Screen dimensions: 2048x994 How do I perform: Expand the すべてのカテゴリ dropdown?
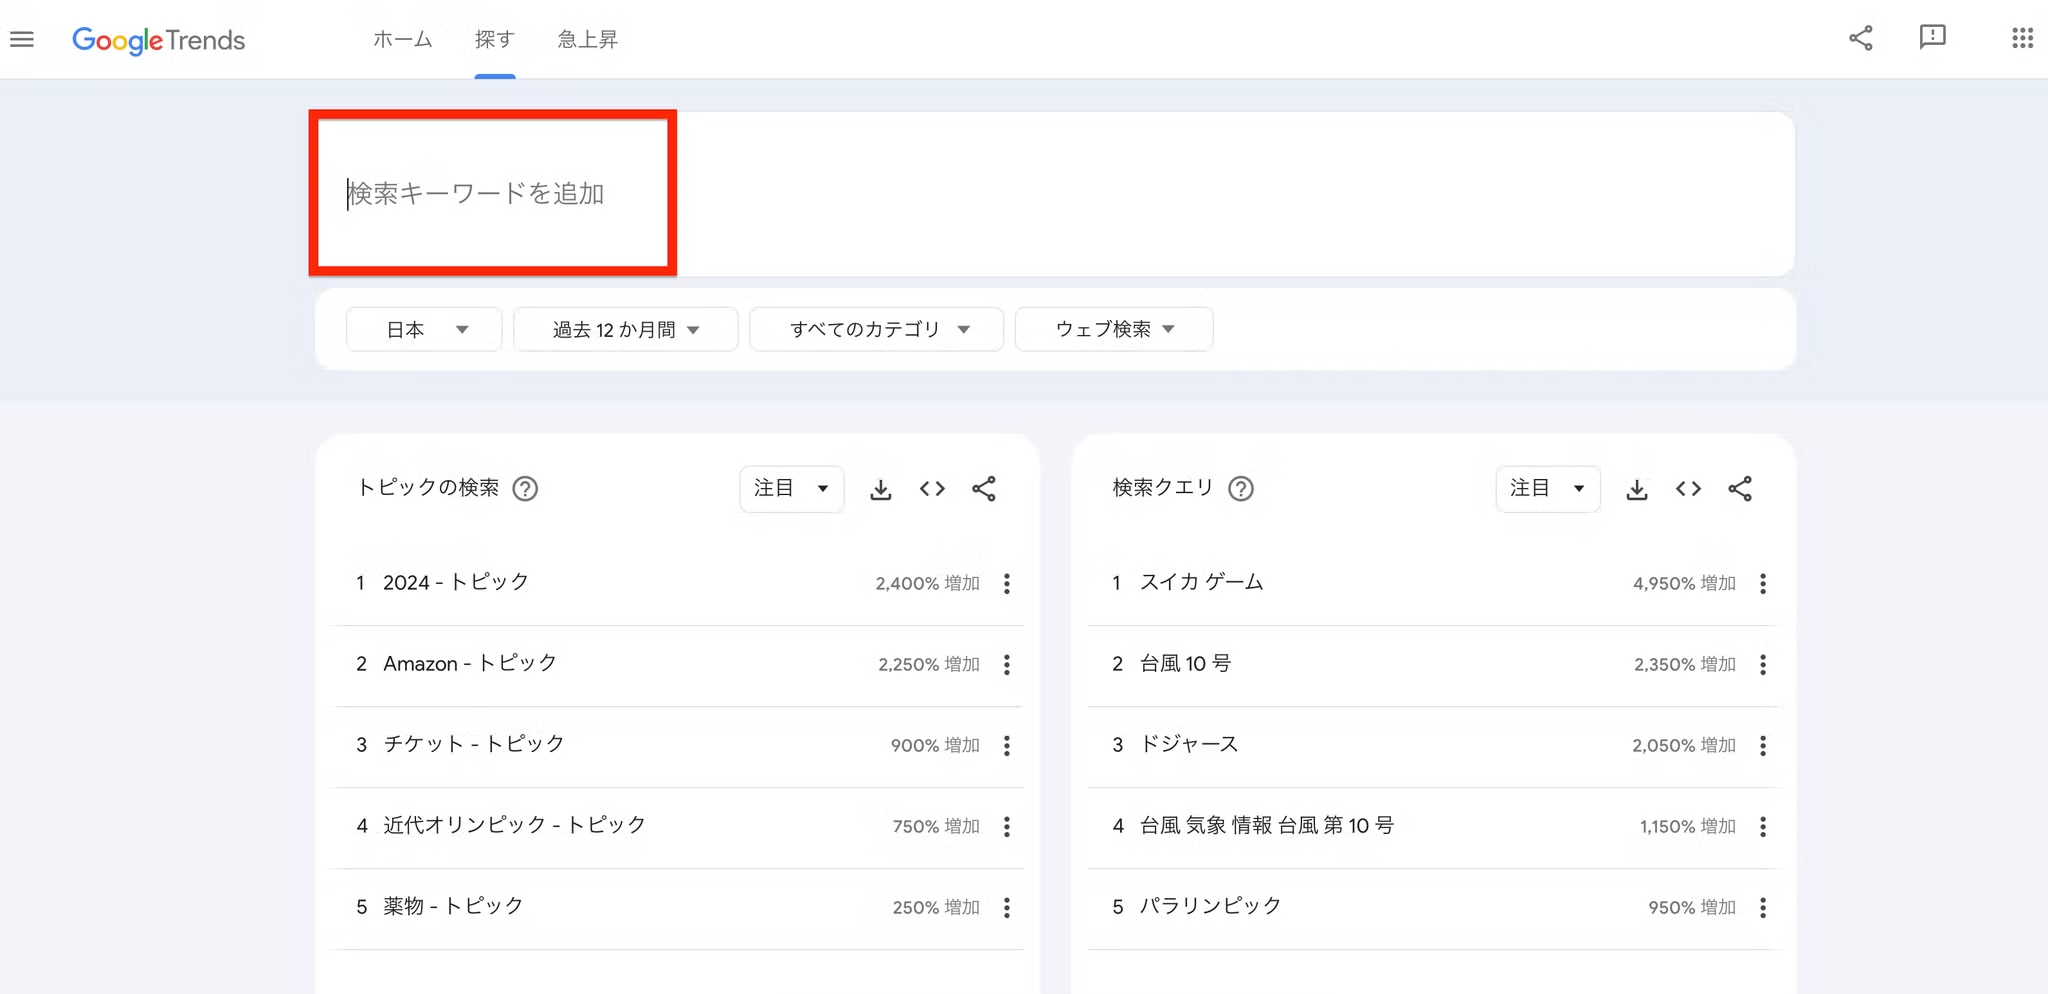876,329
